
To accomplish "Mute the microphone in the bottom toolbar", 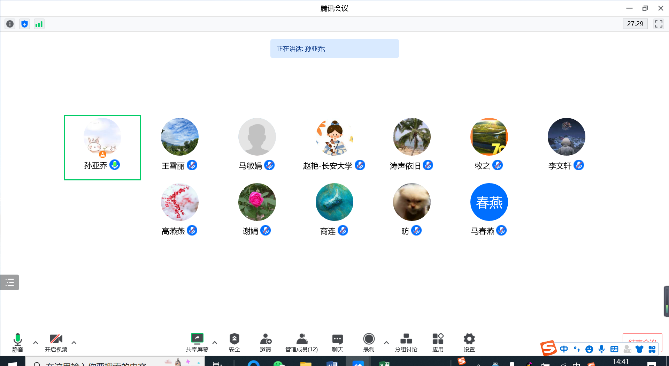I will [17, 342].
